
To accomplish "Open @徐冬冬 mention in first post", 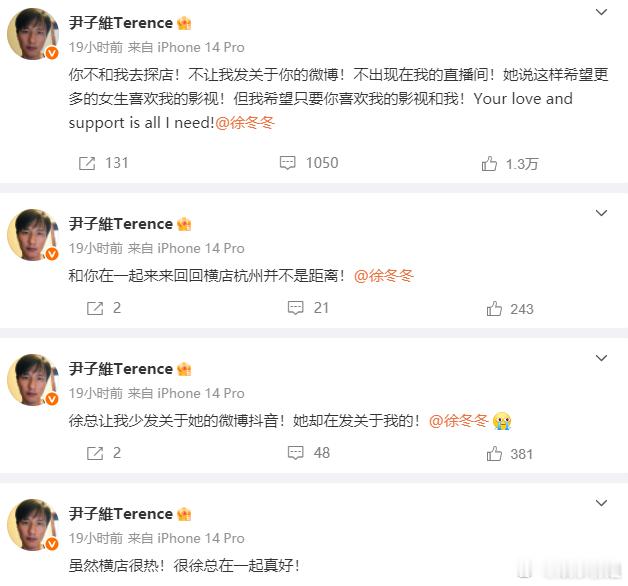I will click(245, 123).
